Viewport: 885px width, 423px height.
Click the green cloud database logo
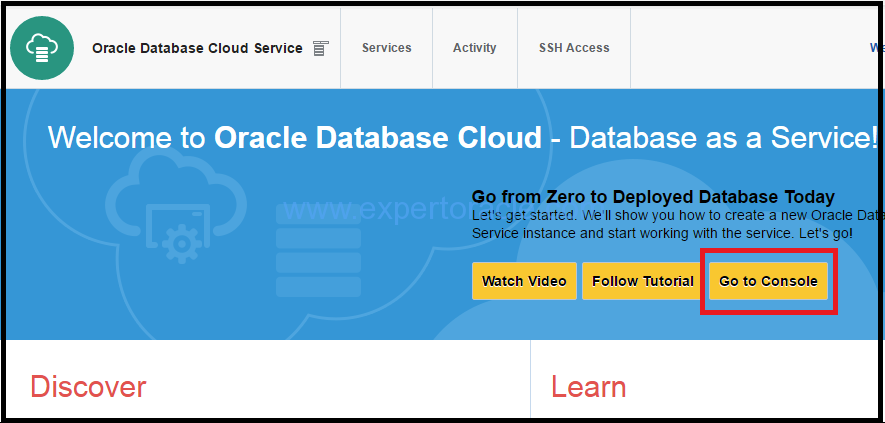(x=42, y=48)
